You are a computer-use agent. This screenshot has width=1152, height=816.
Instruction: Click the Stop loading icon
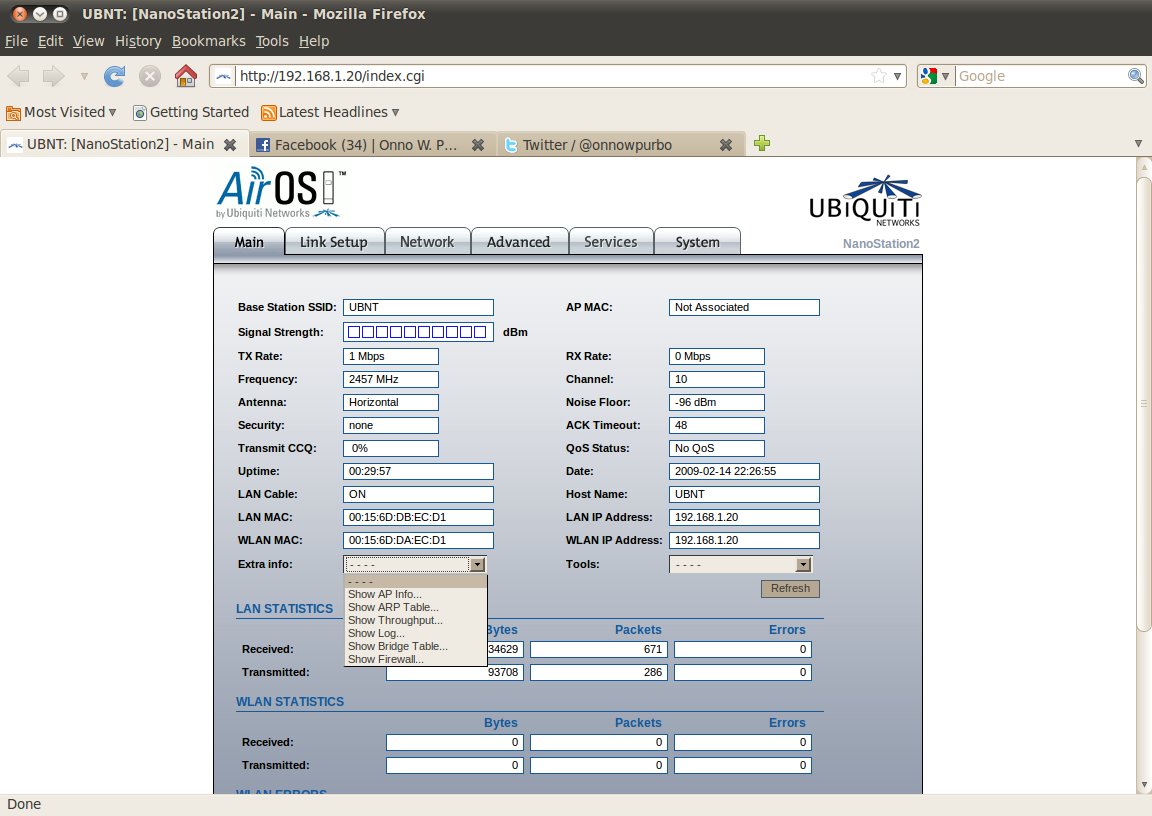coord(150,76)
